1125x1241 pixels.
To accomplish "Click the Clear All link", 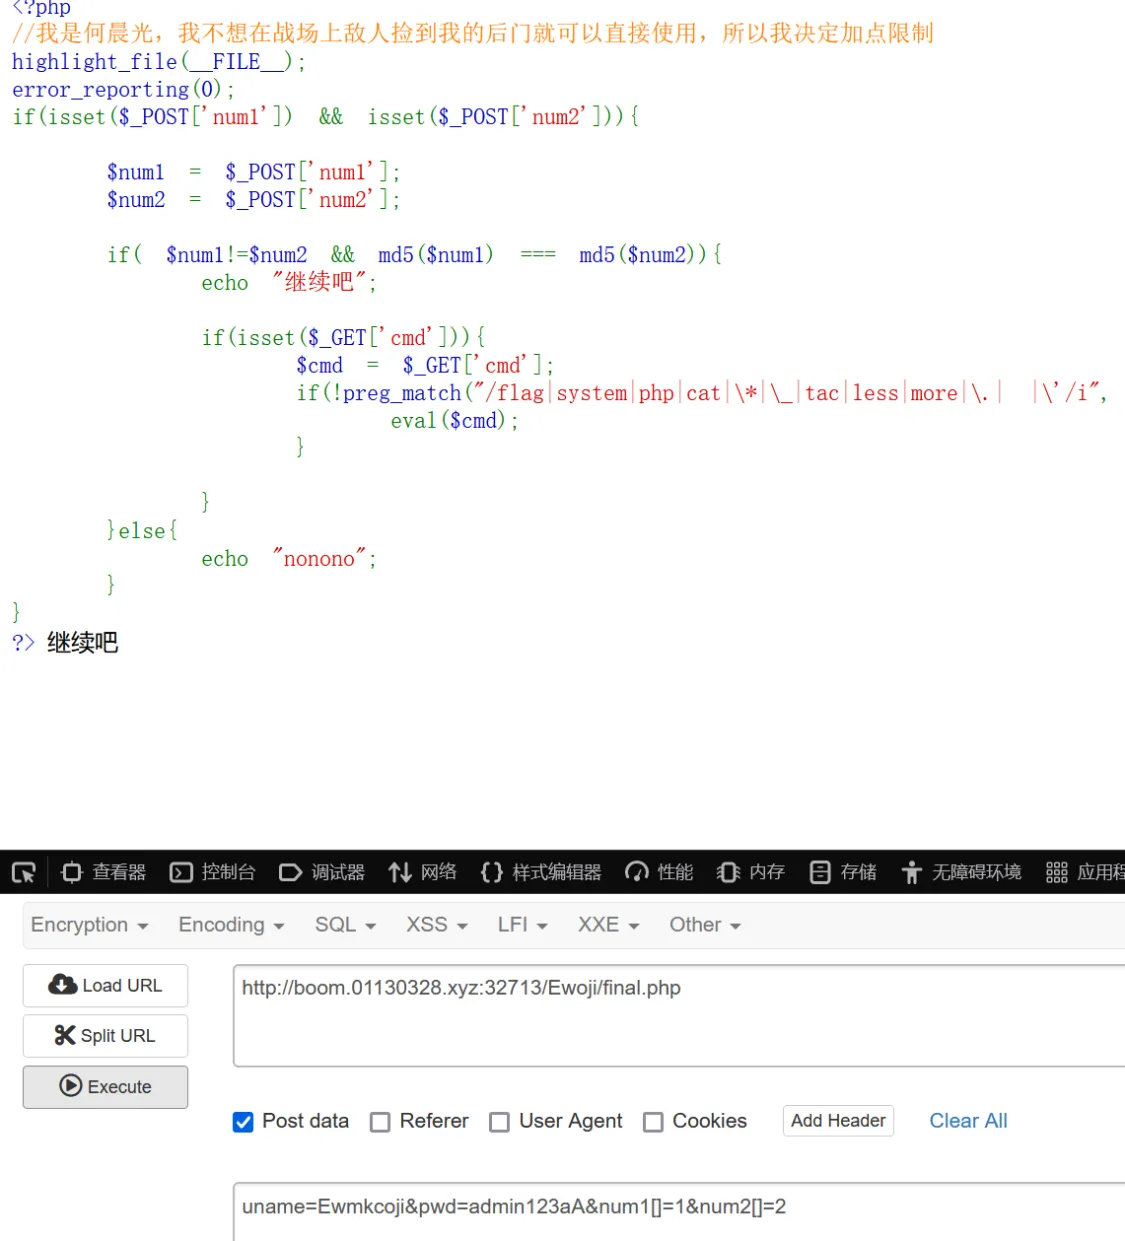I will point(968,1121).
